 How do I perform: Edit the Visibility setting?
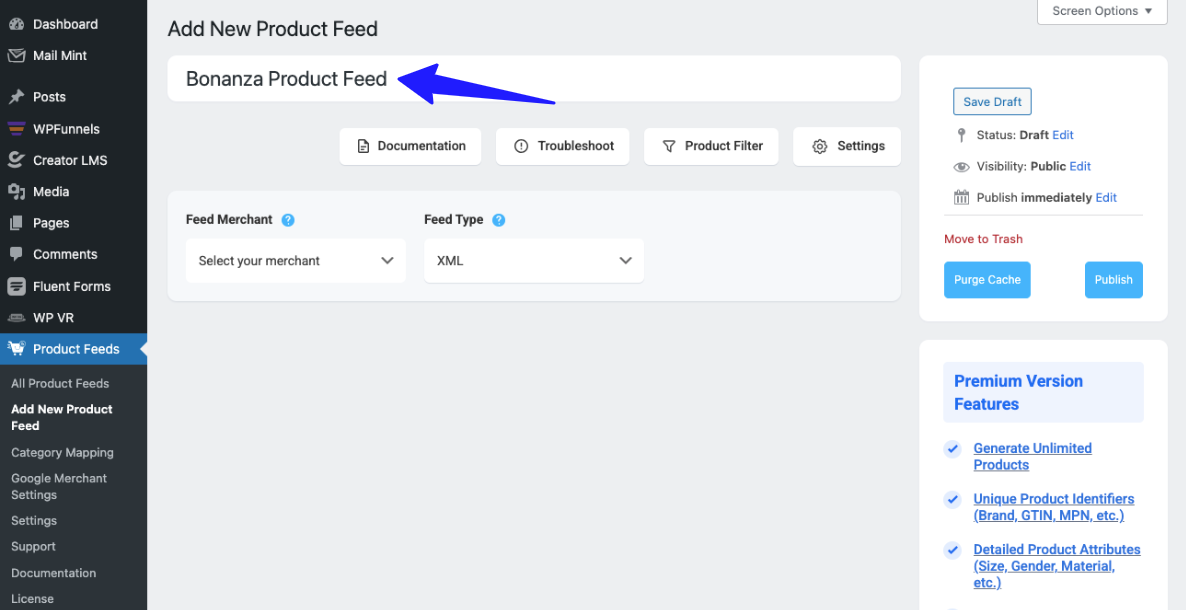pos(1080,166)
